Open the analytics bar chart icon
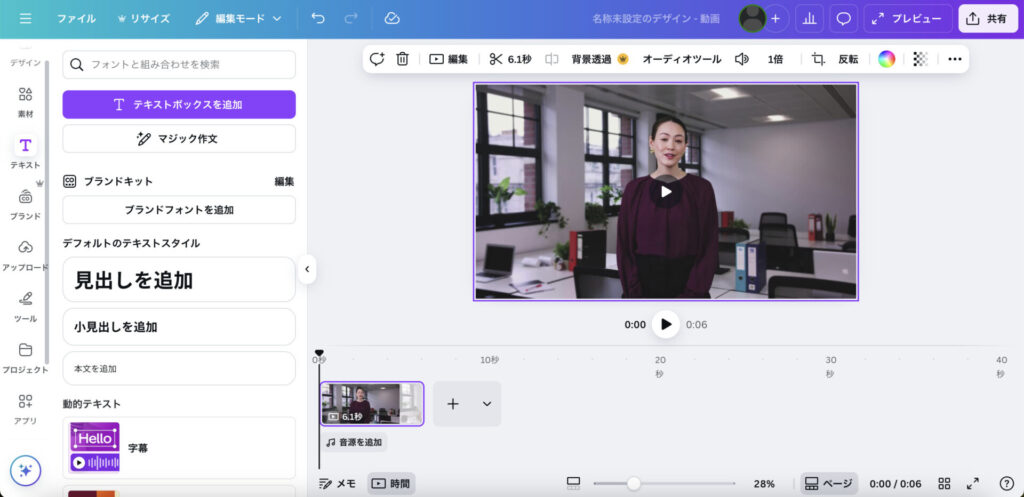Image resolution: width=1024 pixels, height=497 pixels. coord(808,19)
